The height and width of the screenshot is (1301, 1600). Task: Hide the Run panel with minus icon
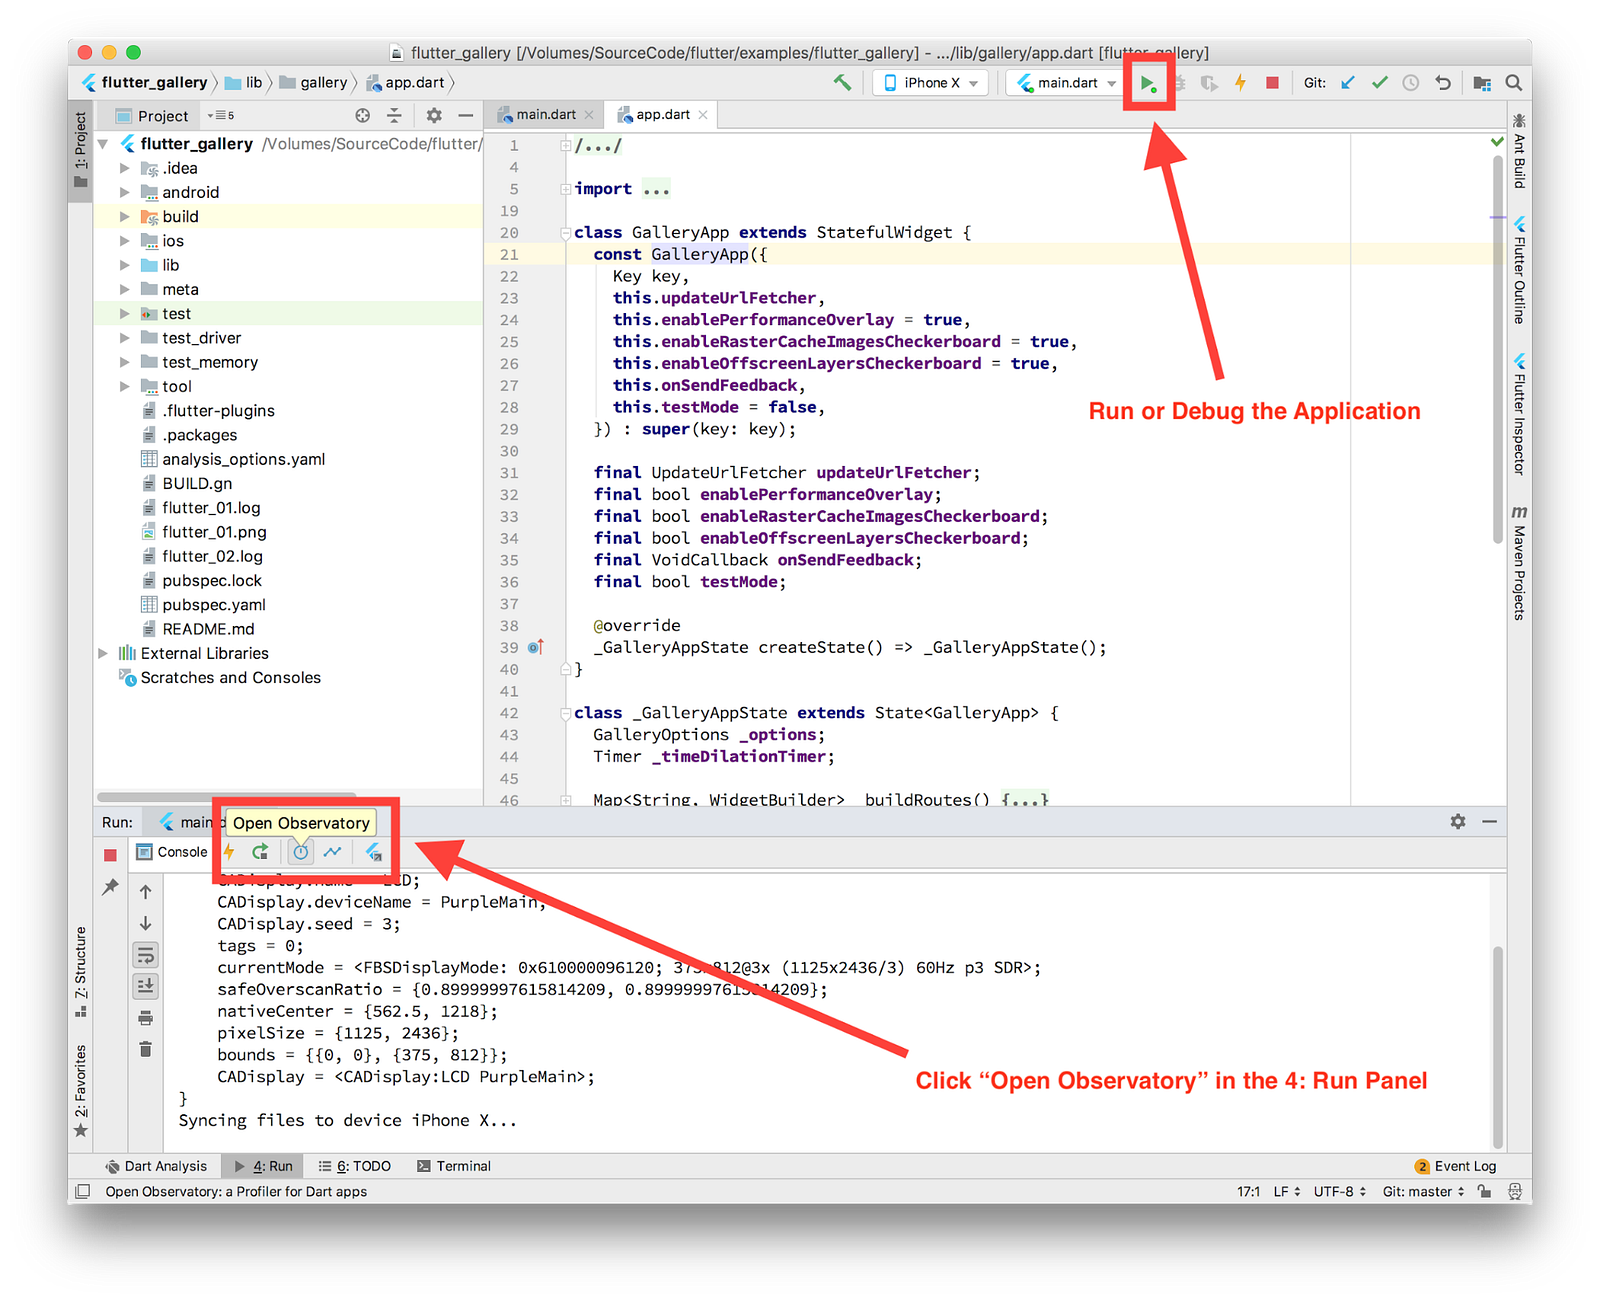(1489, 821)
